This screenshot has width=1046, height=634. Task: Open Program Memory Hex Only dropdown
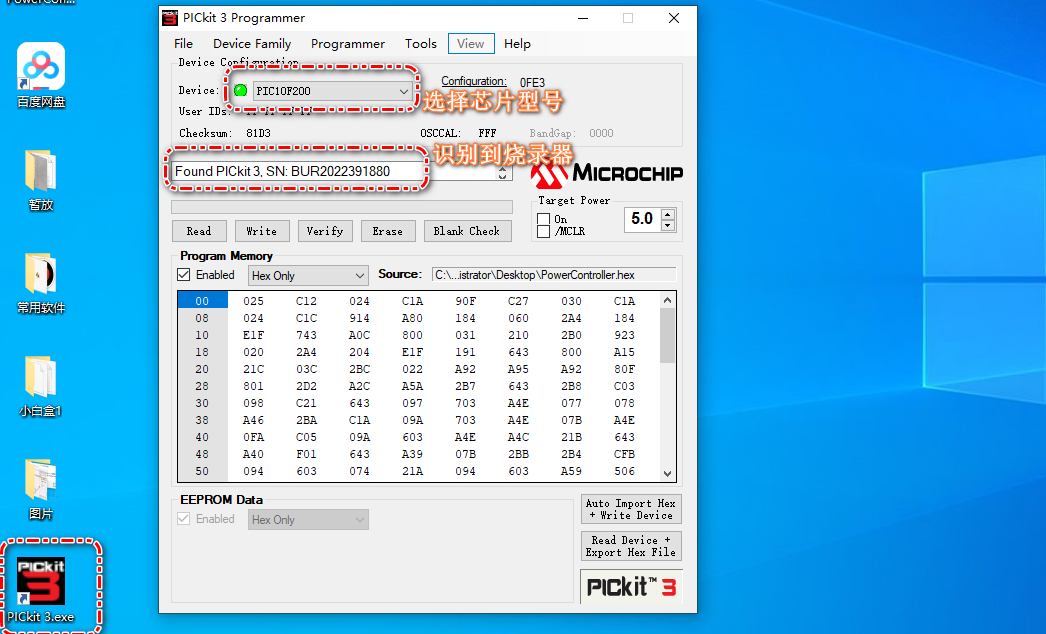coord(308,276)
